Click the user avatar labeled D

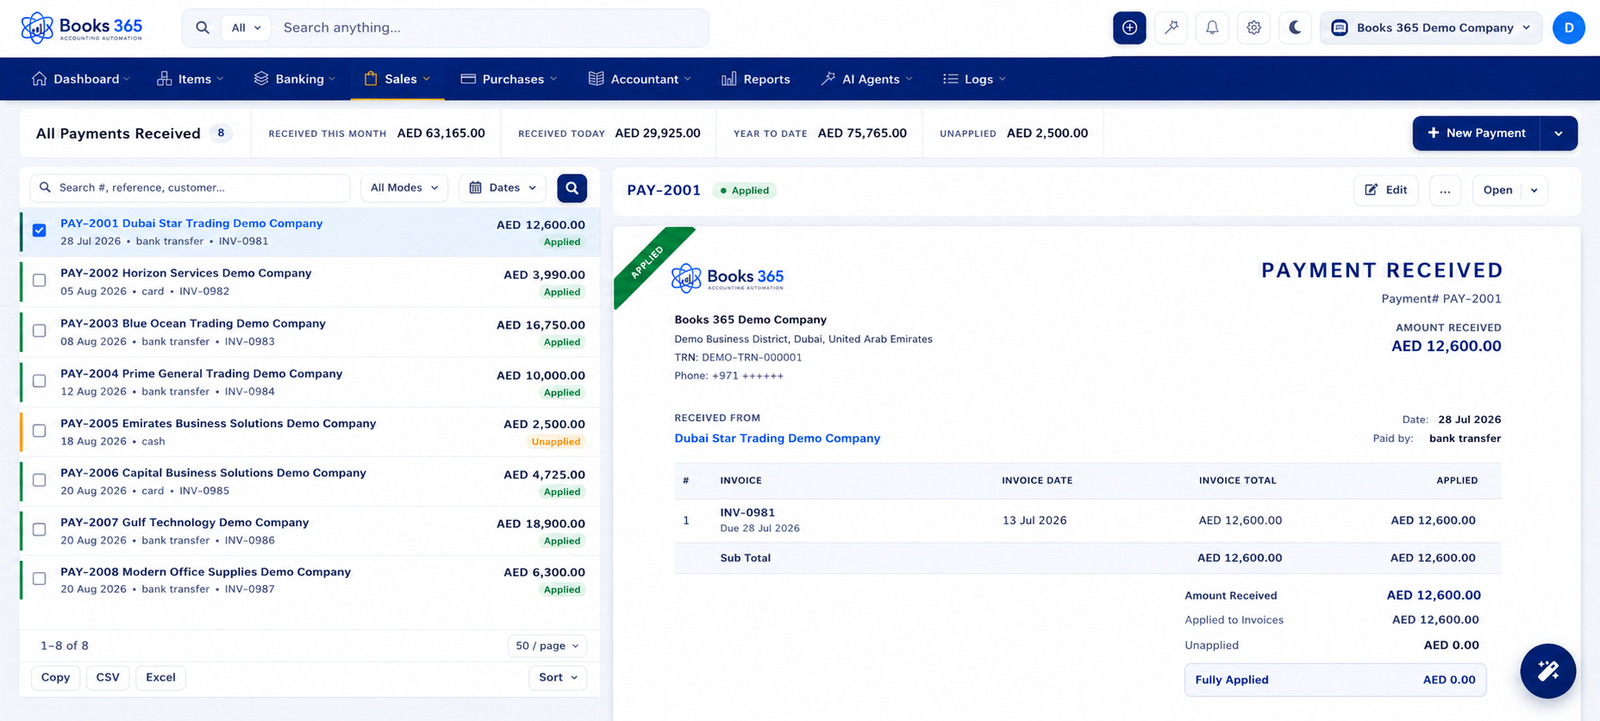coord(1568,28)
